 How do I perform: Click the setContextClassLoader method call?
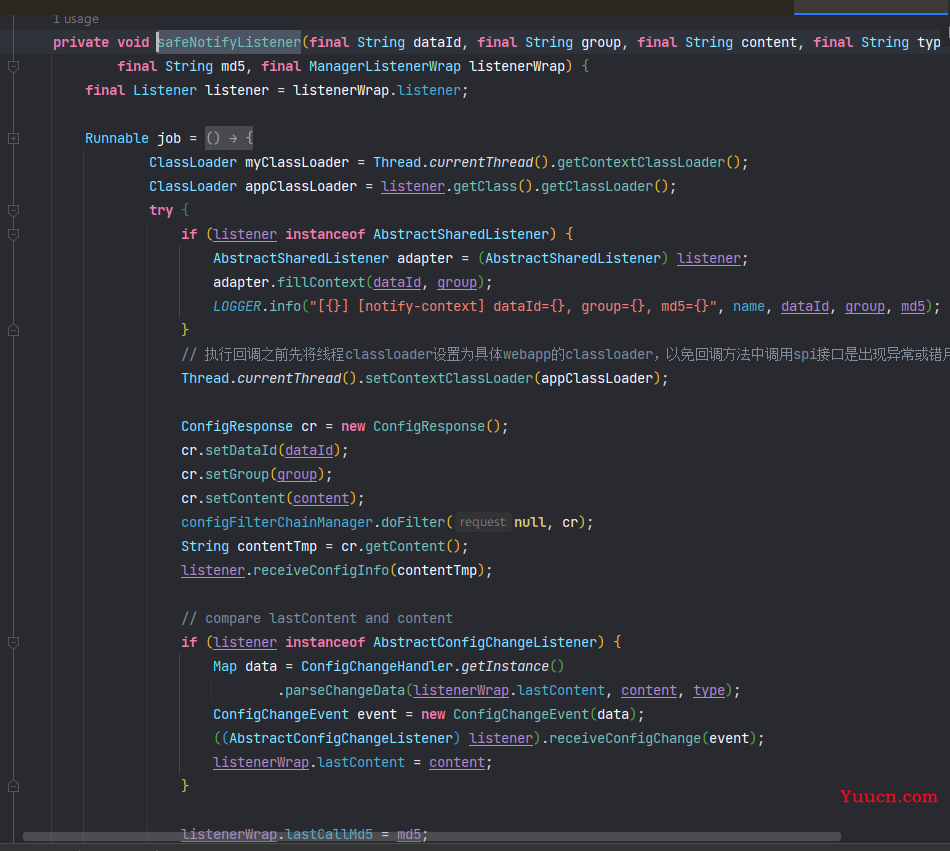[x=449, y=379]
